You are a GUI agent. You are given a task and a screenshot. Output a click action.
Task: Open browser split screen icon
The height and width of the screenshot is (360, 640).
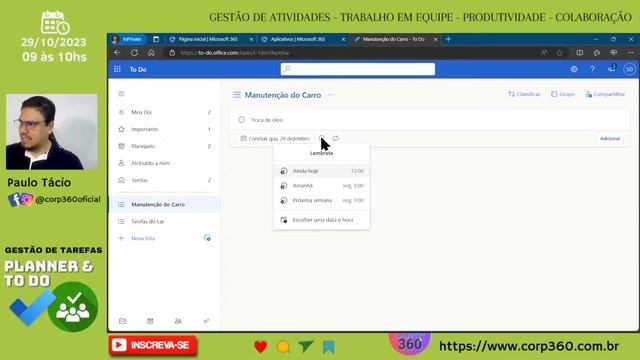click(580, 53)
